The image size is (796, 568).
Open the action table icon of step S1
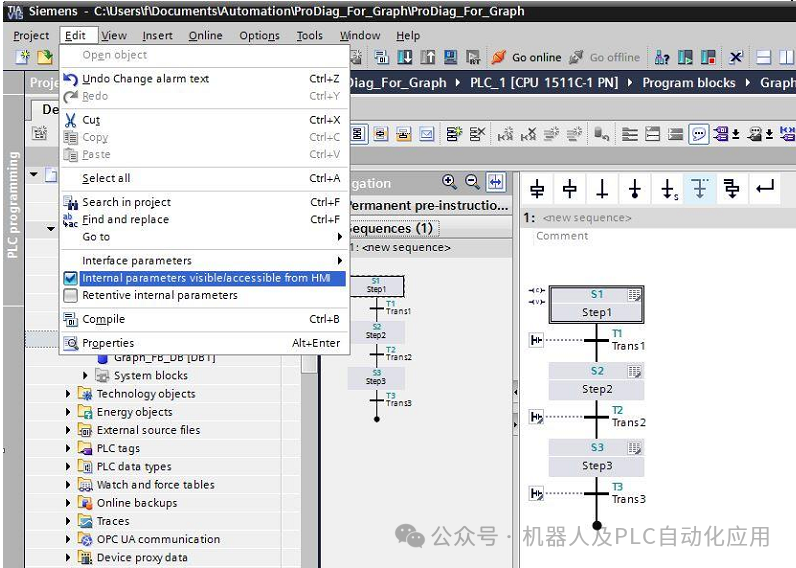(634, 294)
